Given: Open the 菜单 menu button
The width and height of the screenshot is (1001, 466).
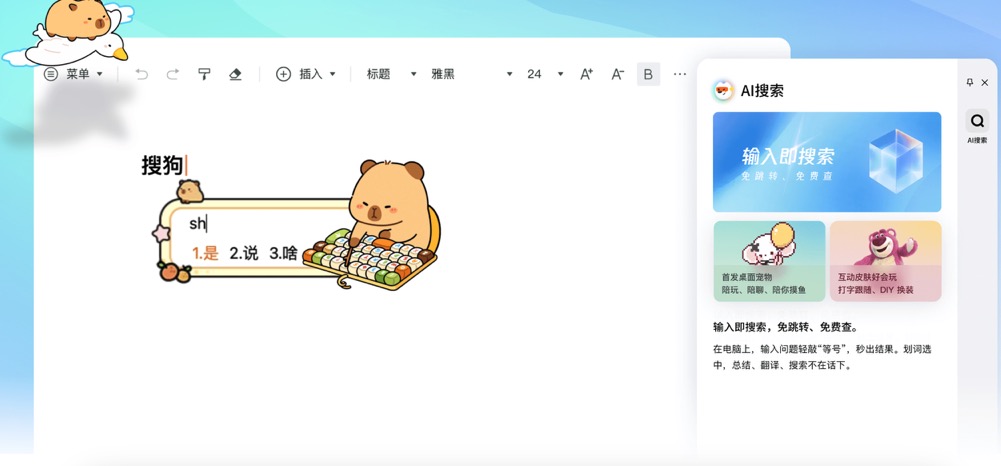Looking at the screenshot, I should coord(73,74).
